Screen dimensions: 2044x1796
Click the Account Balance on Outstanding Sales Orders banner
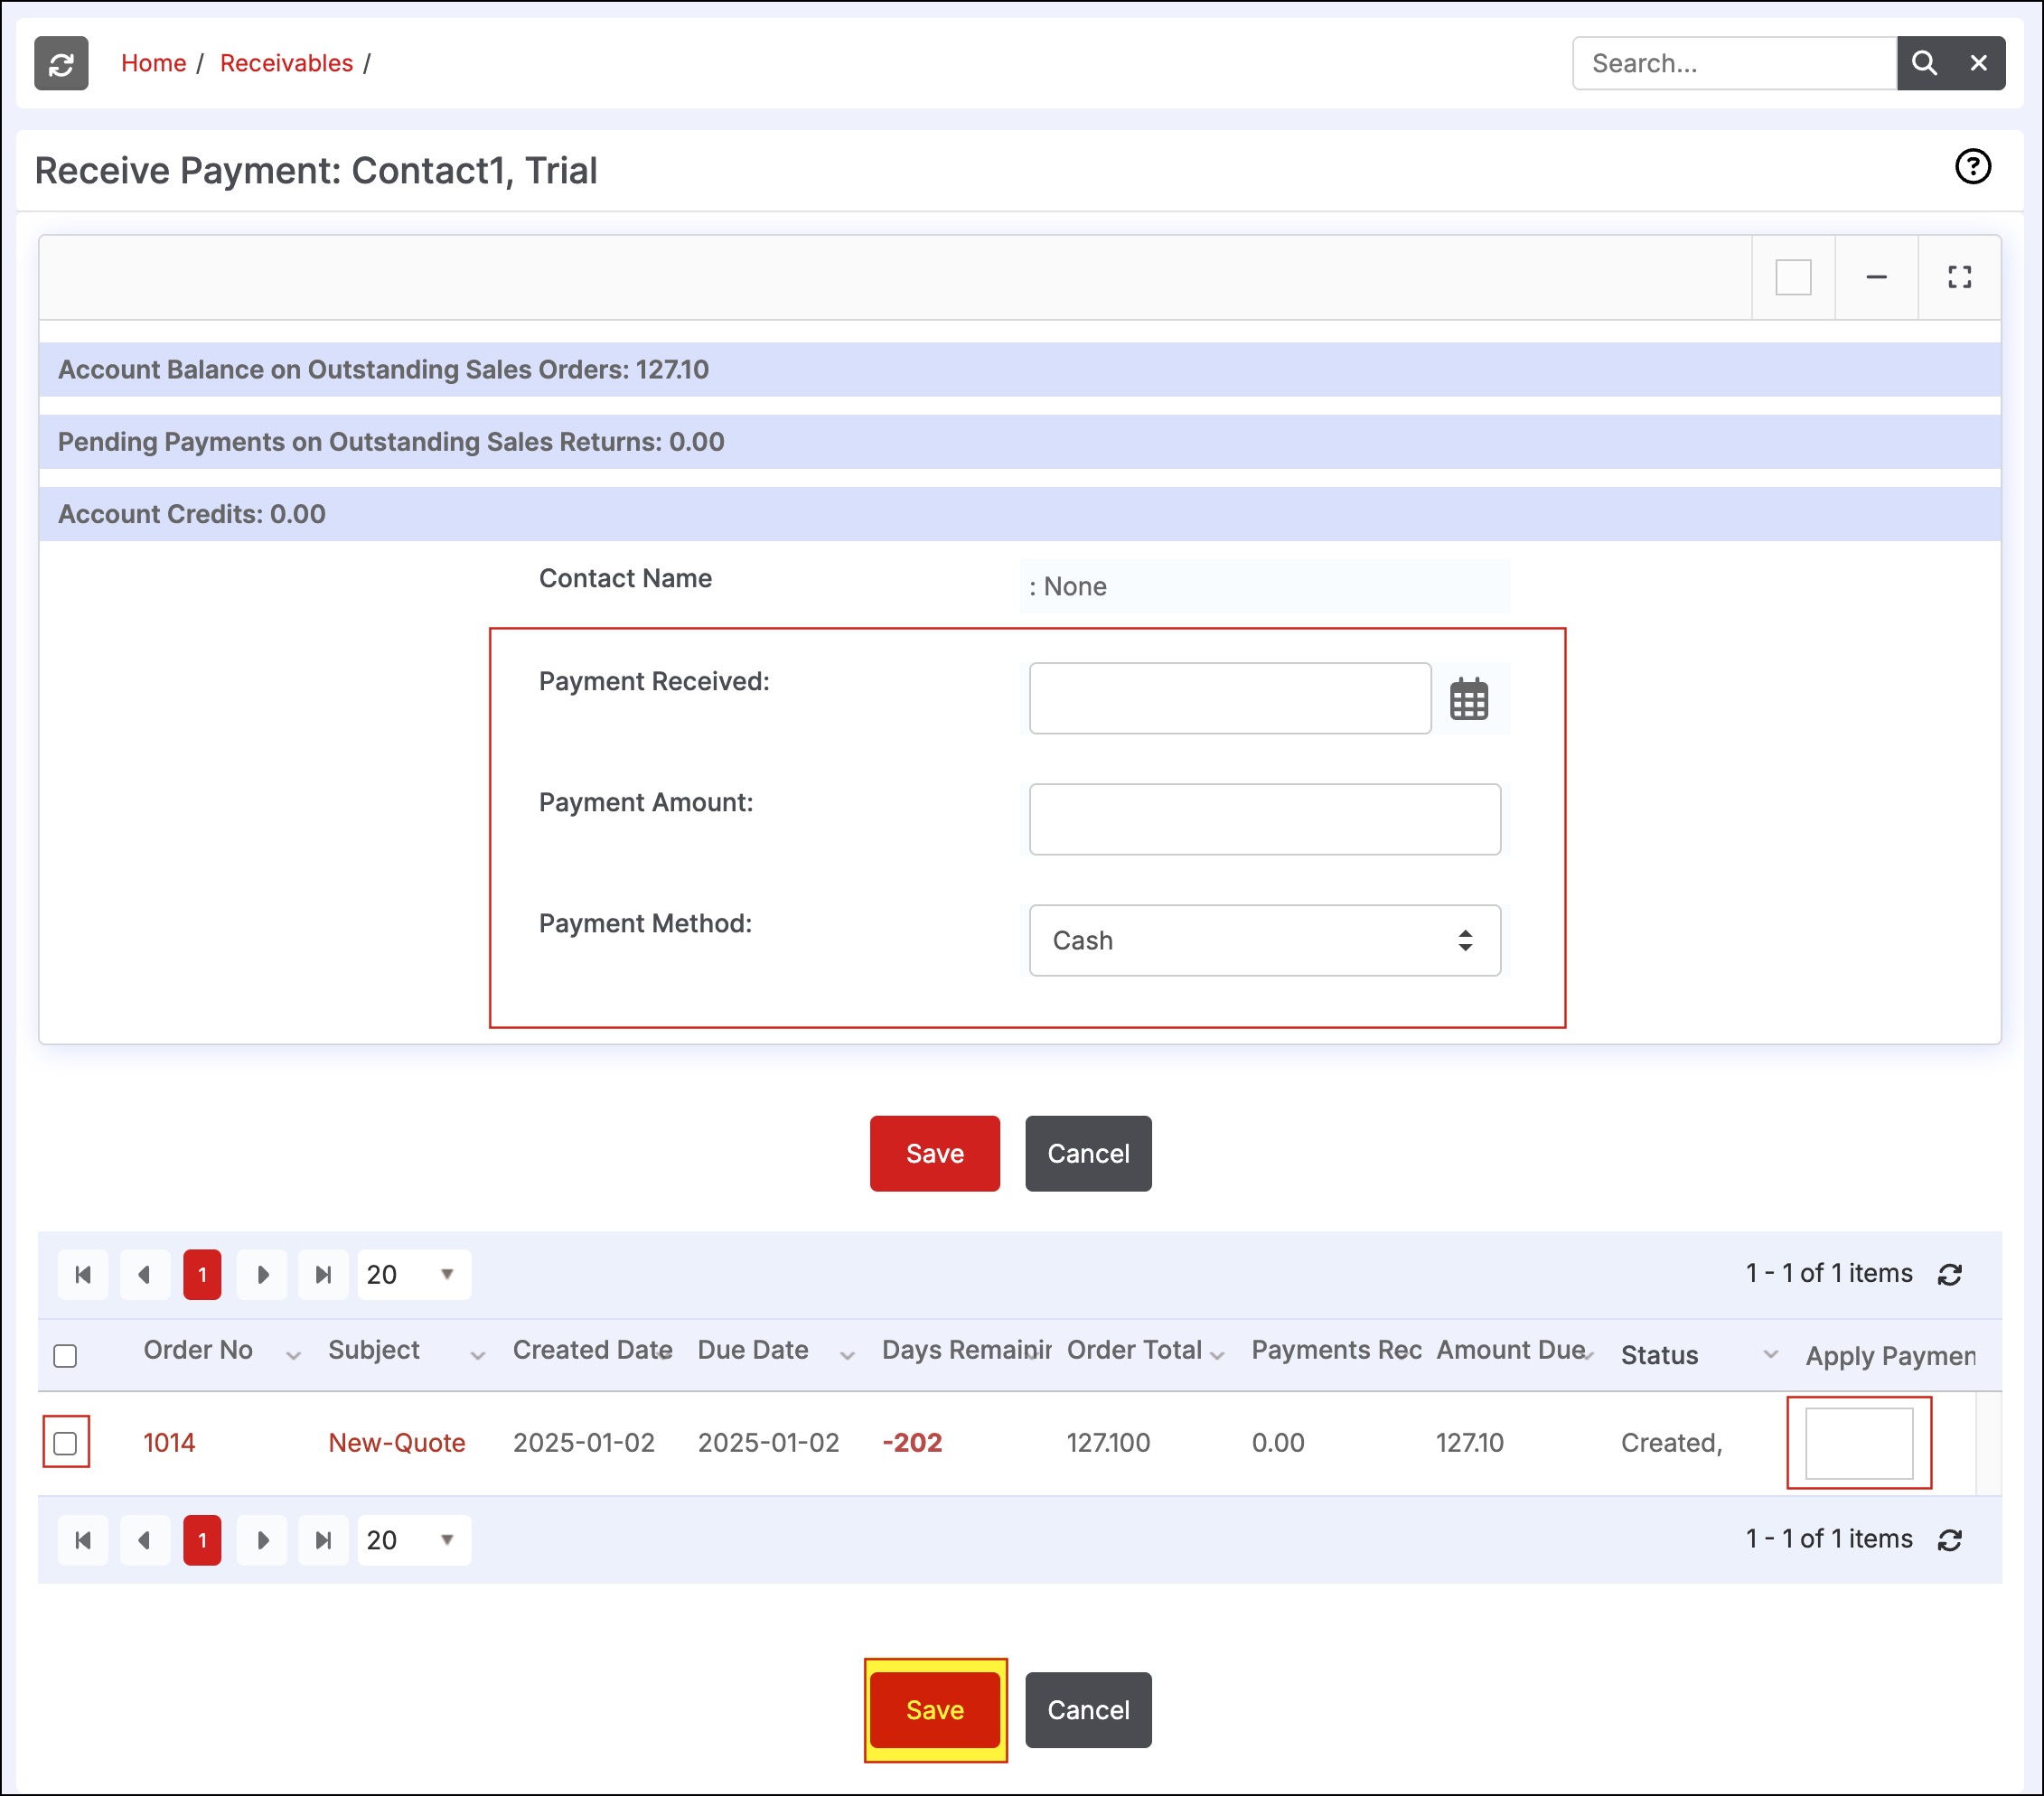(x=1020, y=370)
